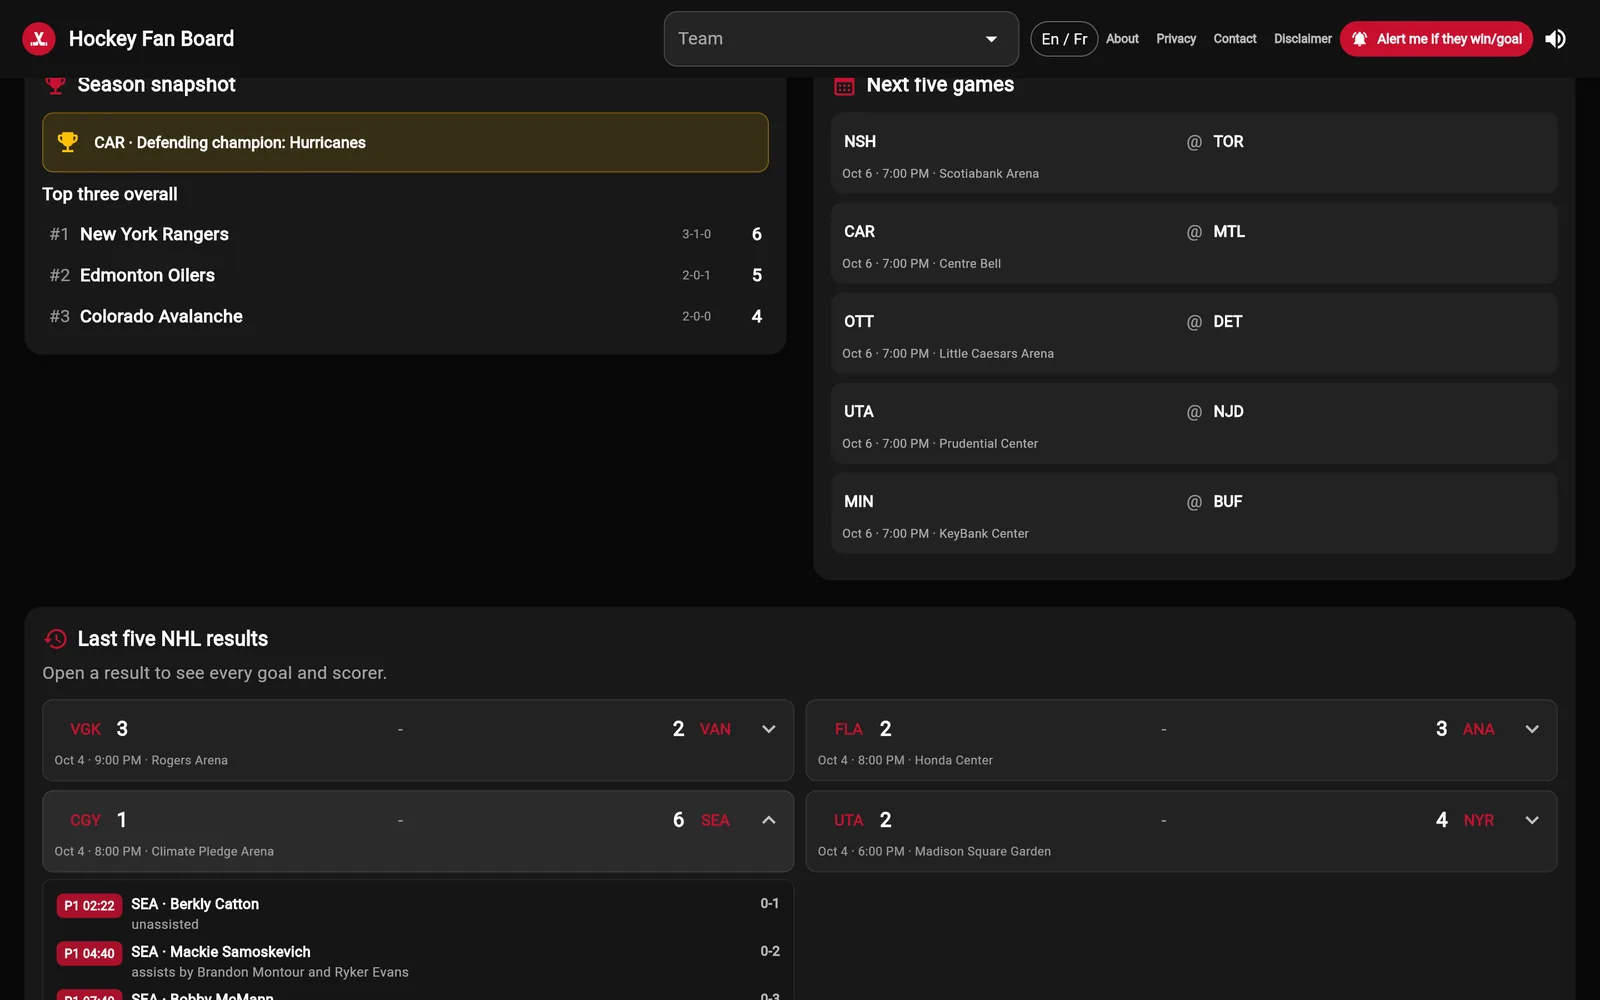The width and height of the screenshot is (1600, 1000).
Task: Collapse the CGY vs SEA result
Action: 768,820
